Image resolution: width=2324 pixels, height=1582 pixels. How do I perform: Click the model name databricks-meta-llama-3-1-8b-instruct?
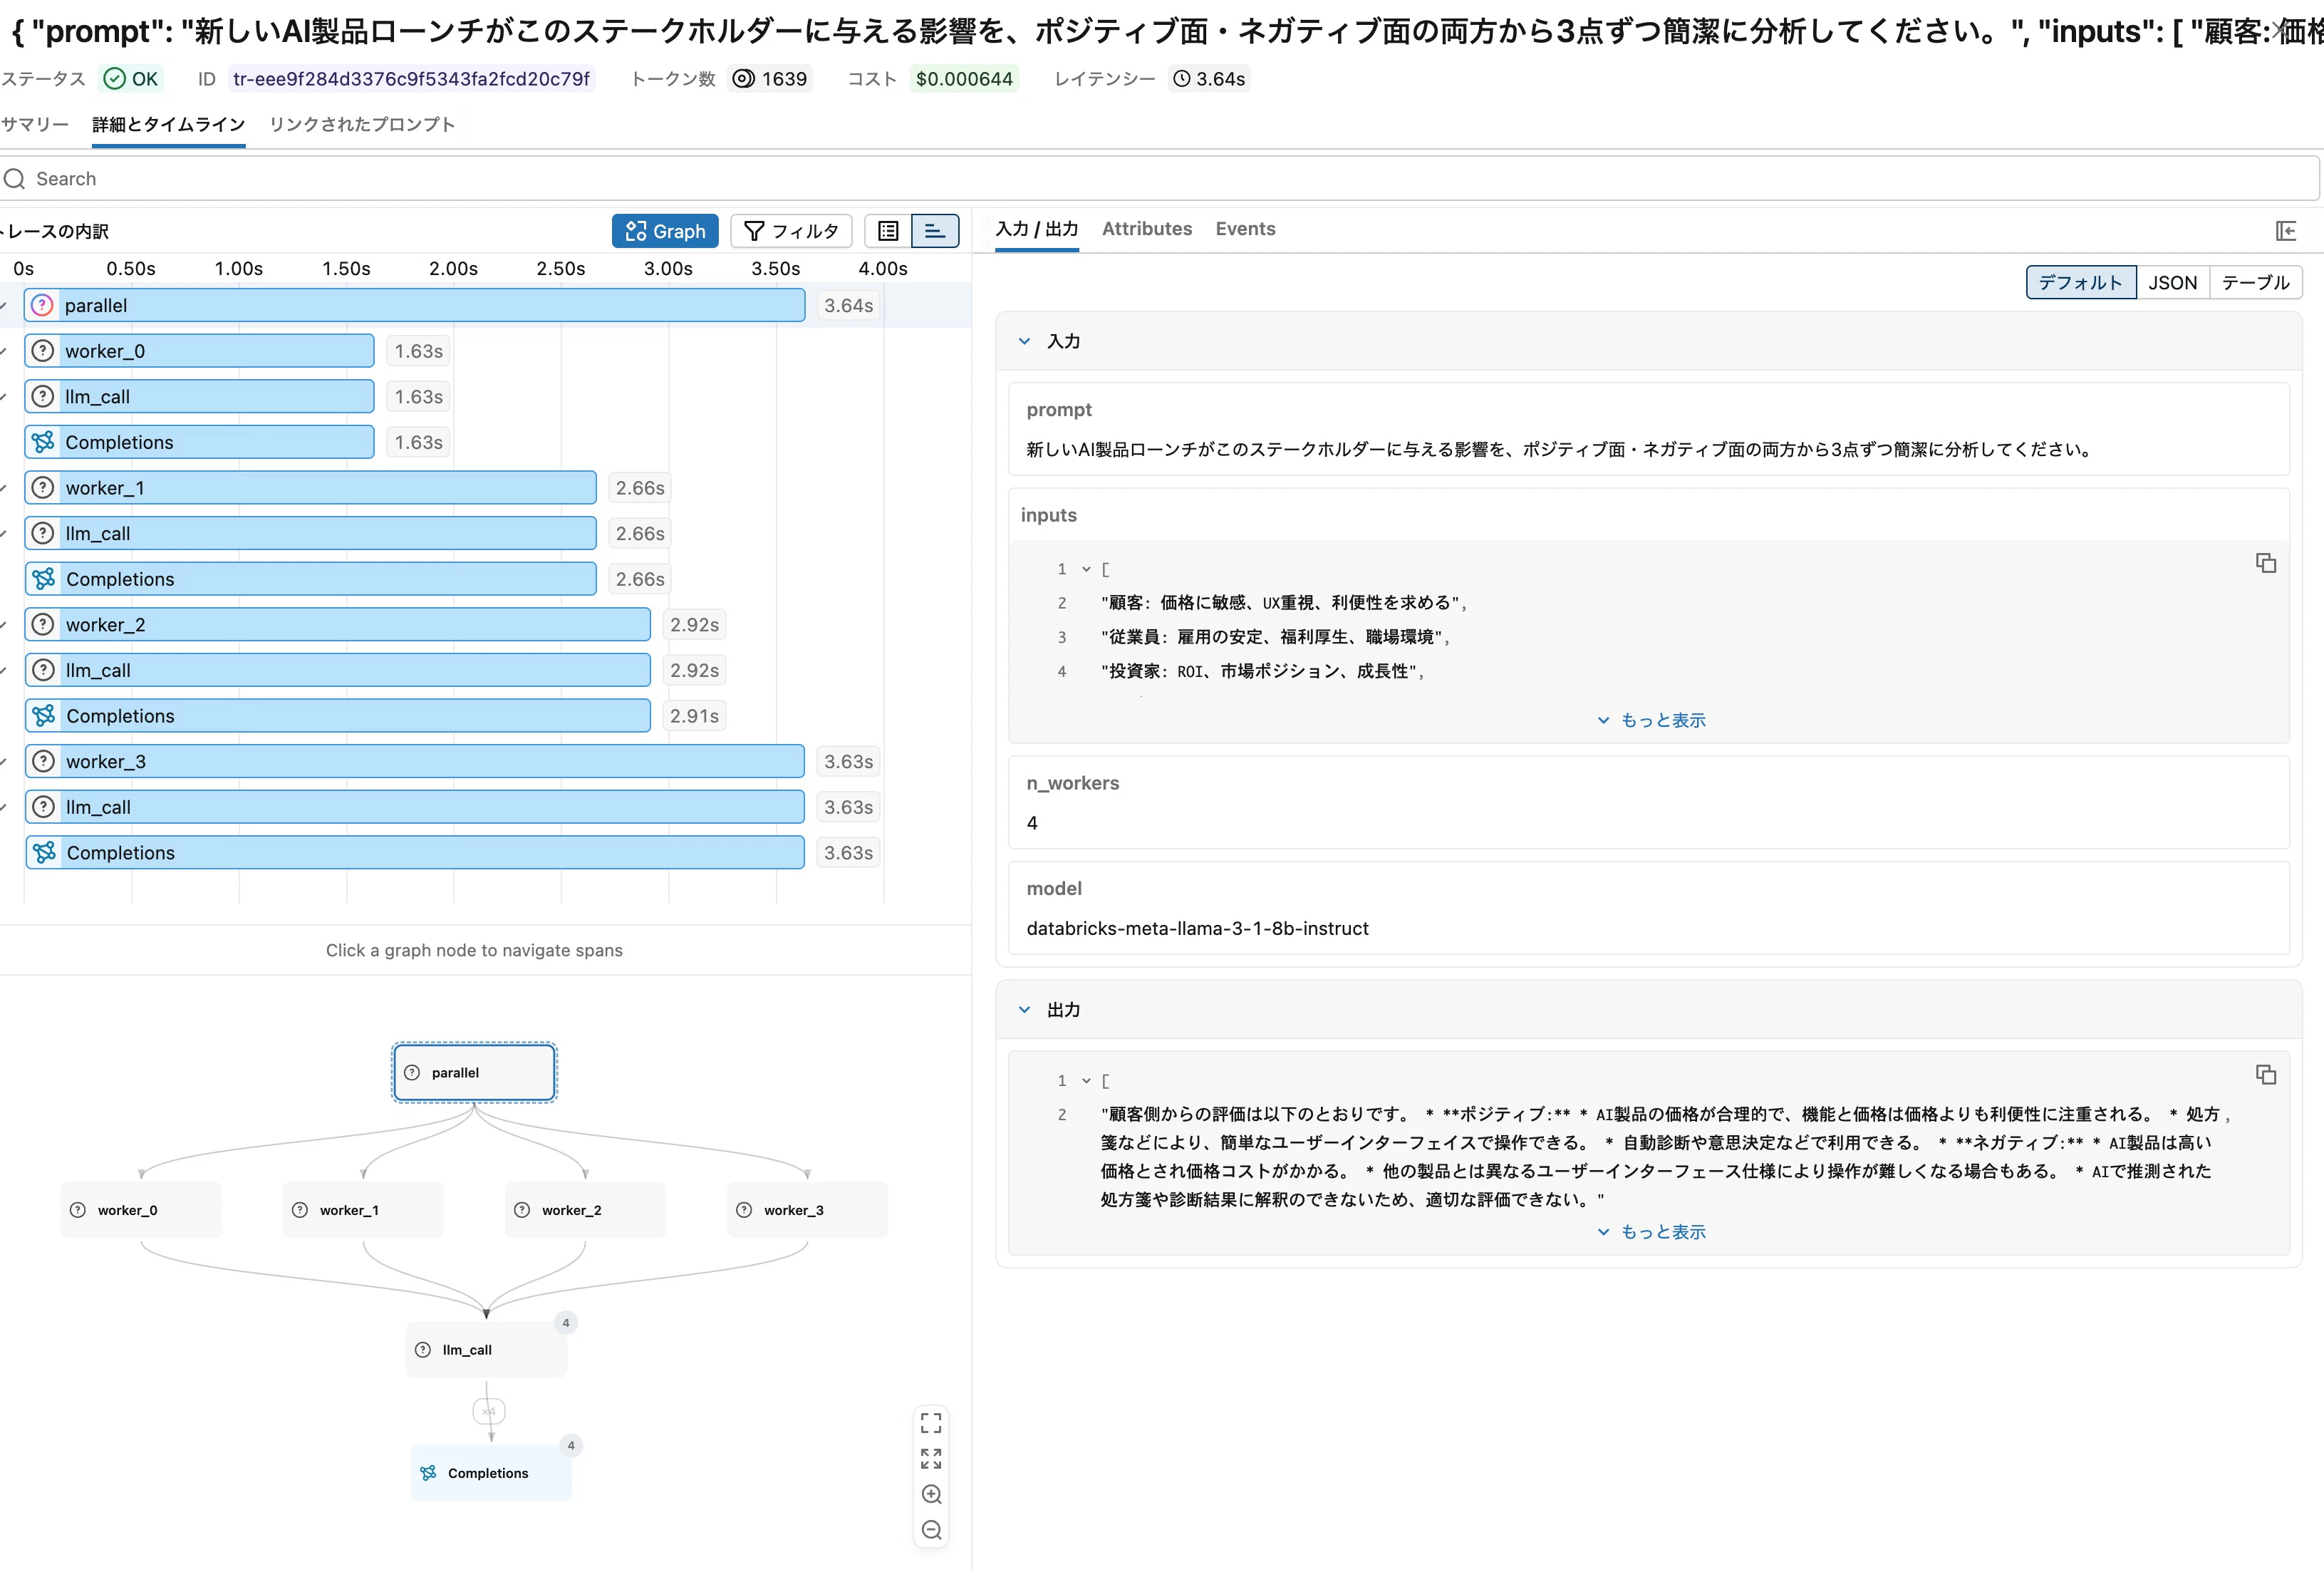point(1197,929)
